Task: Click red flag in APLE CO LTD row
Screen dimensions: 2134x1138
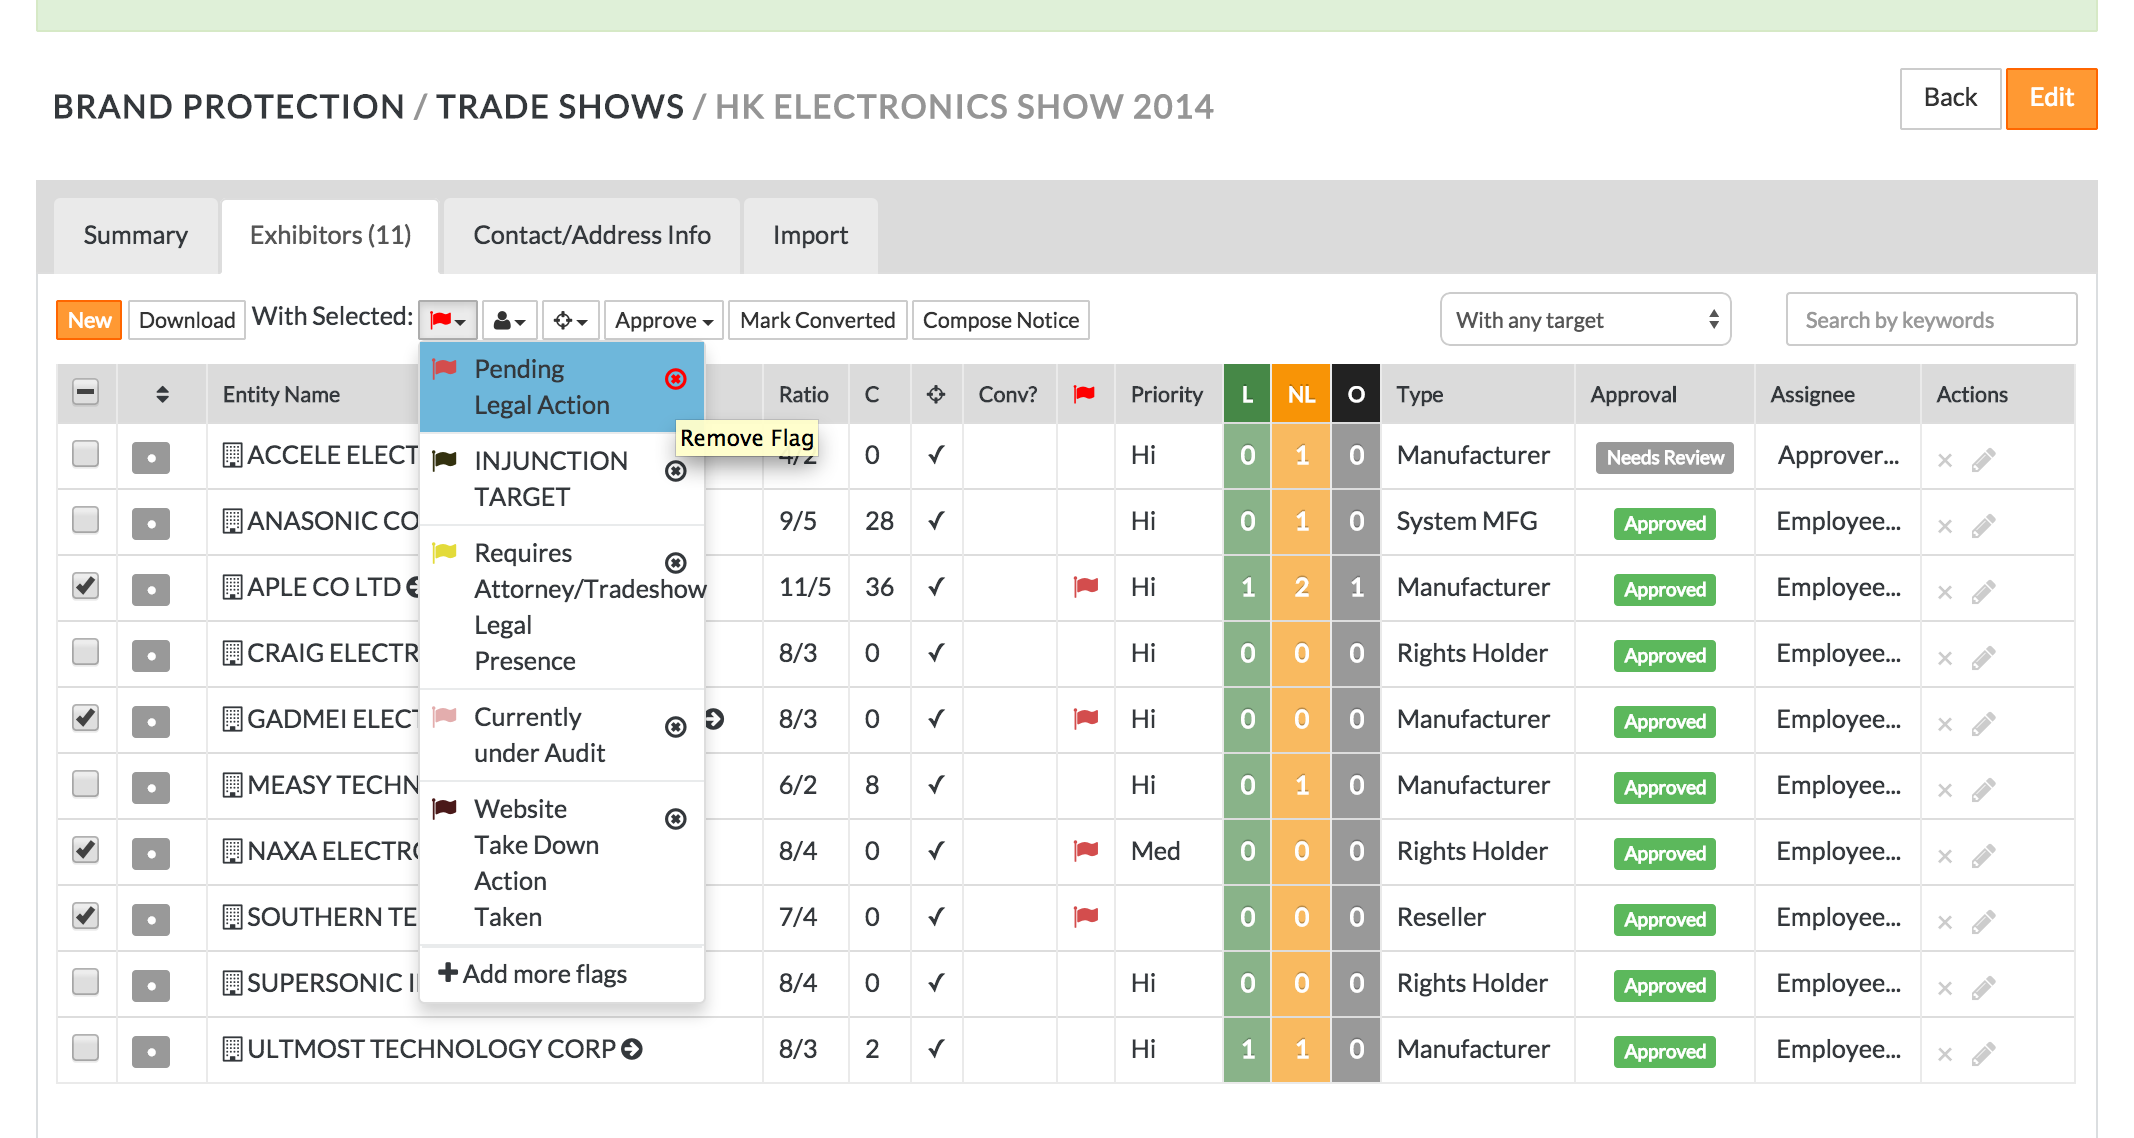Action: click(1085, 586)
